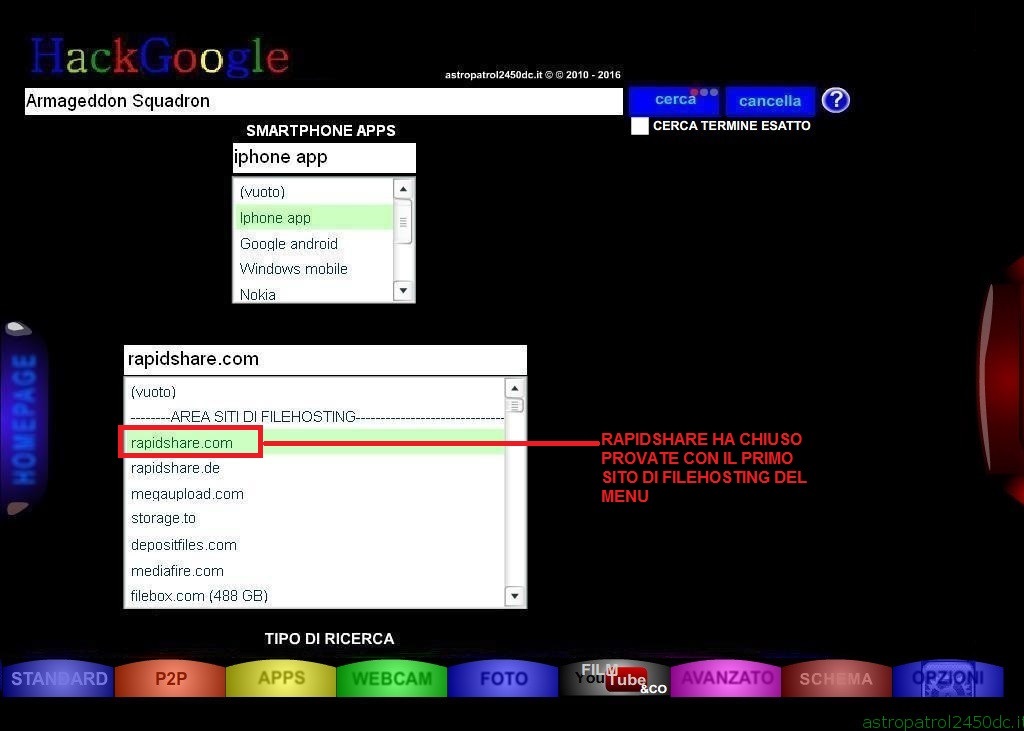Screen dimensions: 1024x731
Task: Open the SCHEMA tab
Action: [837, 679]
